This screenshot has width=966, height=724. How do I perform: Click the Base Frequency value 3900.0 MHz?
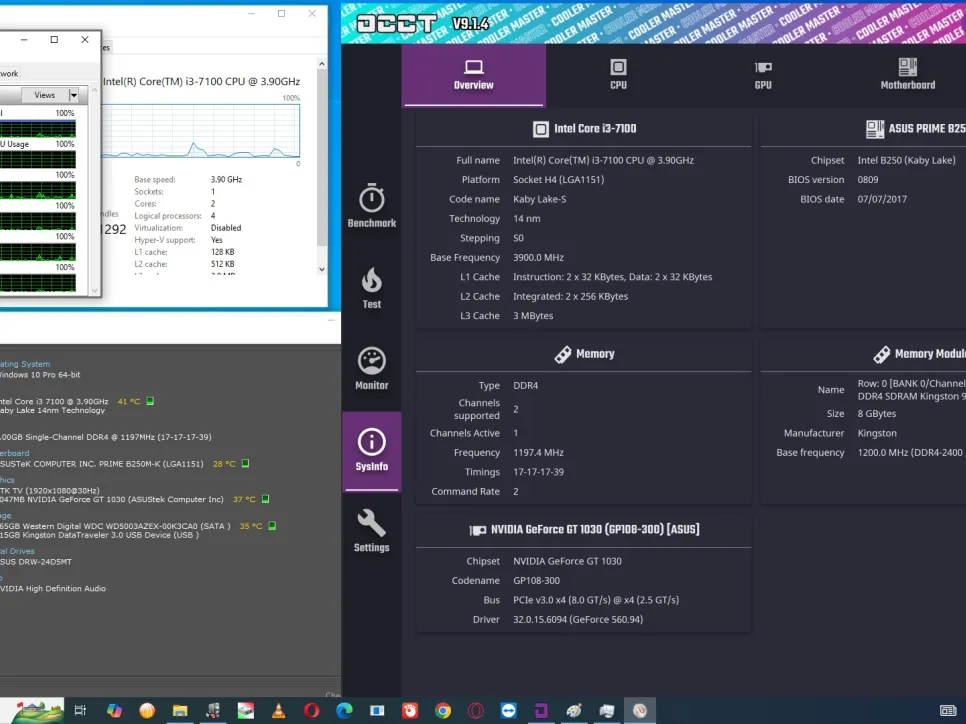click(x=538, y=258)
